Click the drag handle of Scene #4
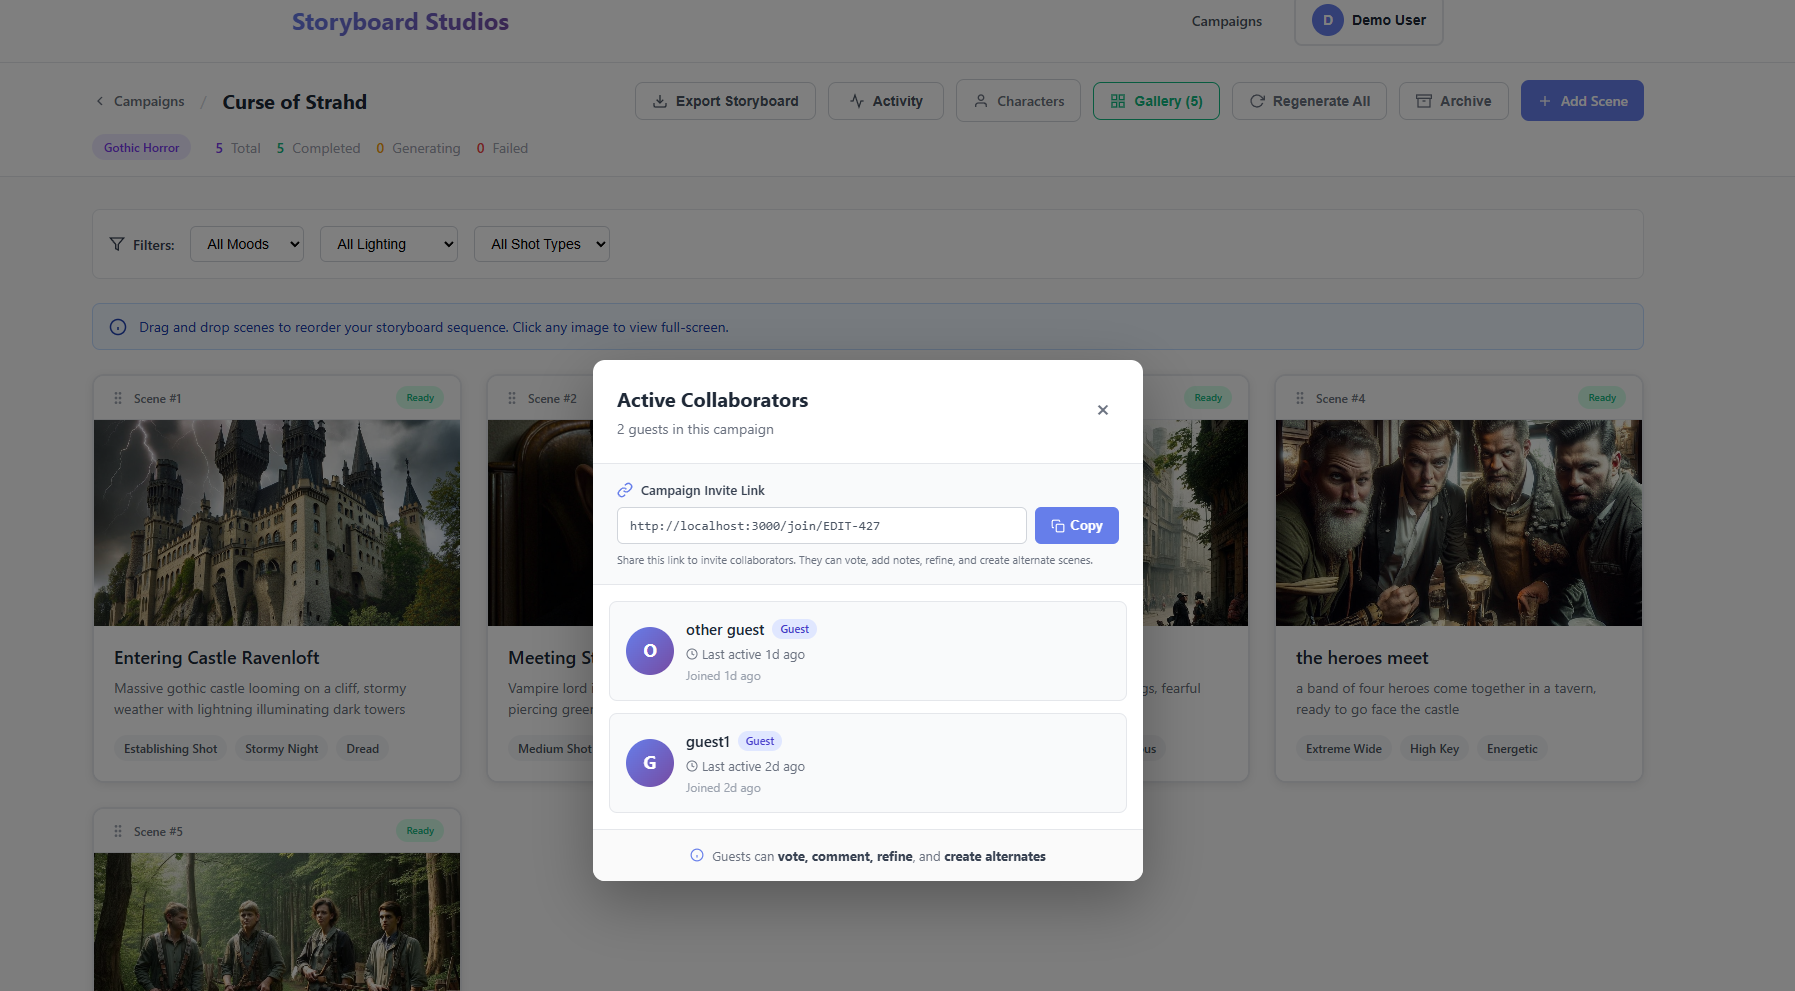1795x991 pixels. click(1300, 398)
